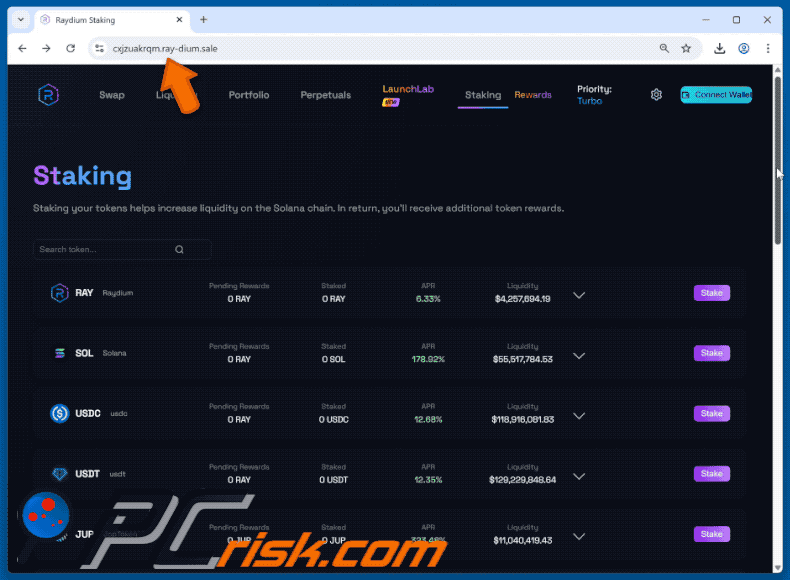Close the Raydium Staking tab

(x=179, y=20)
